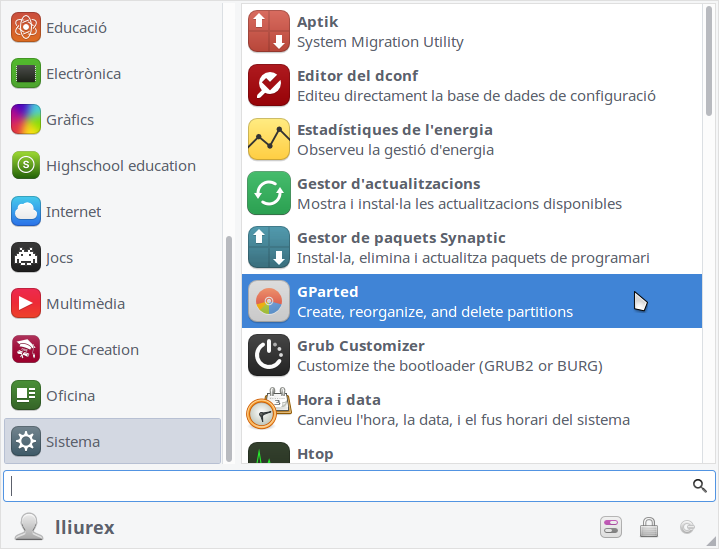Switch to the Multimèdia category
This screenshot has width=719, height=549.
pos(85,304)
